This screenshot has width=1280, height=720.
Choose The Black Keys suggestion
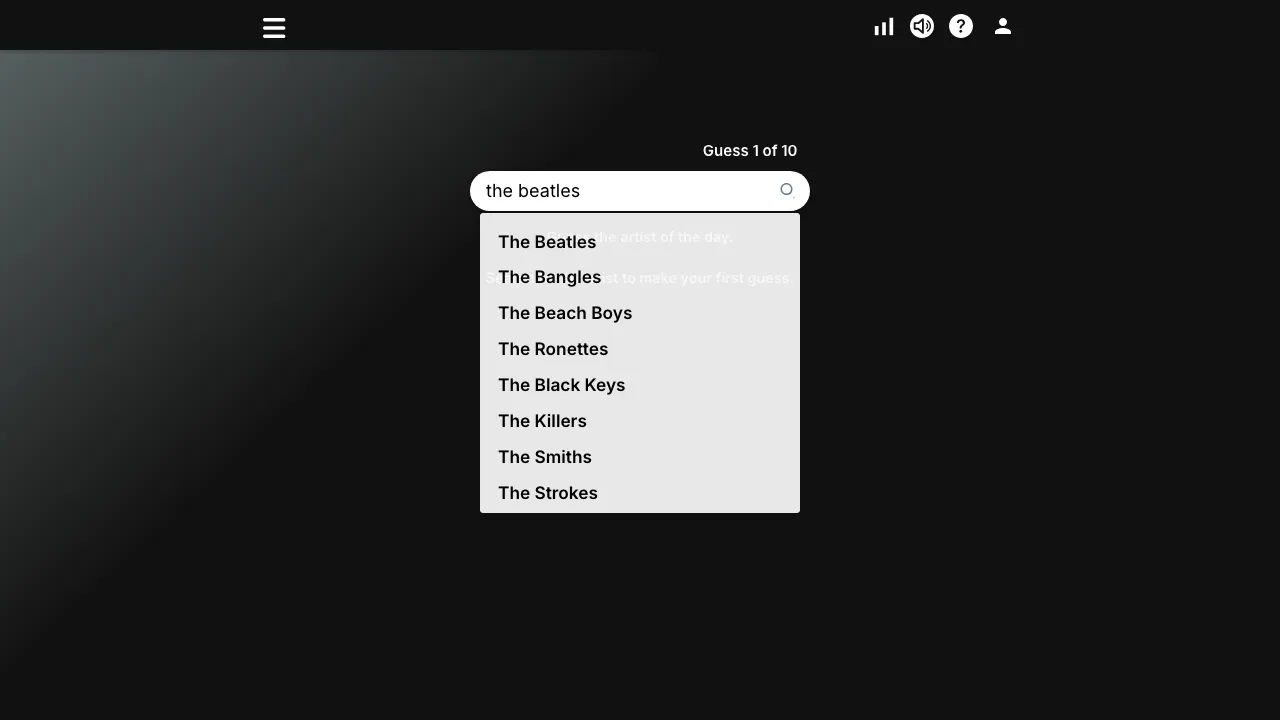[640, 385]
